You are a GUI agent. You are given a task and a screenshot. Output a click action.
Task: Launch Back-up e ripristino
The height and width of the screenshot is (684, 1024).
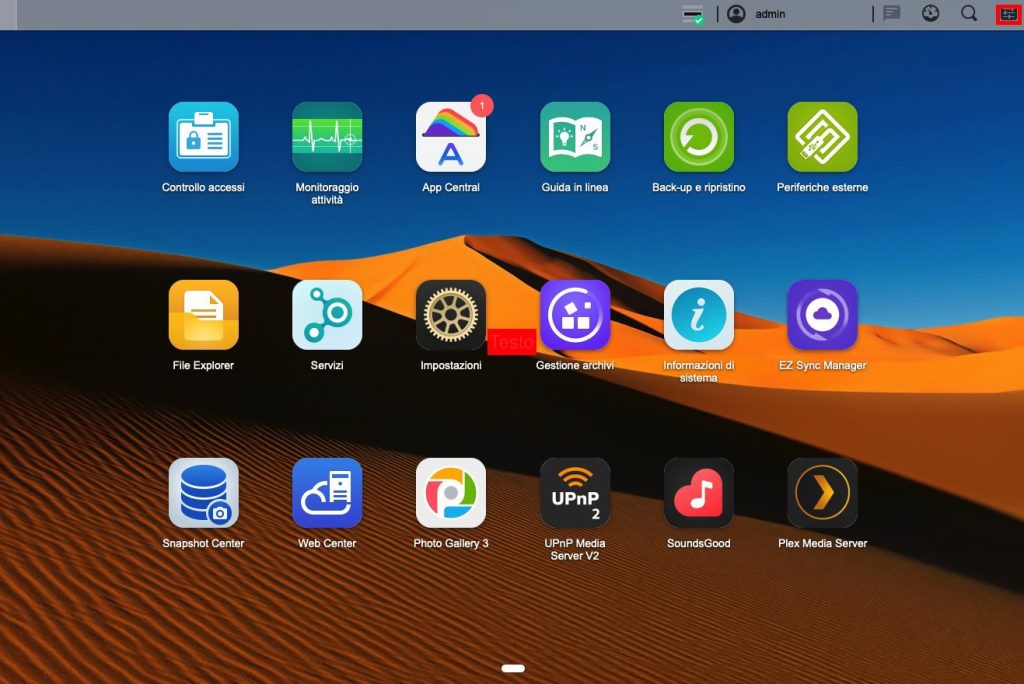point(699,137)
